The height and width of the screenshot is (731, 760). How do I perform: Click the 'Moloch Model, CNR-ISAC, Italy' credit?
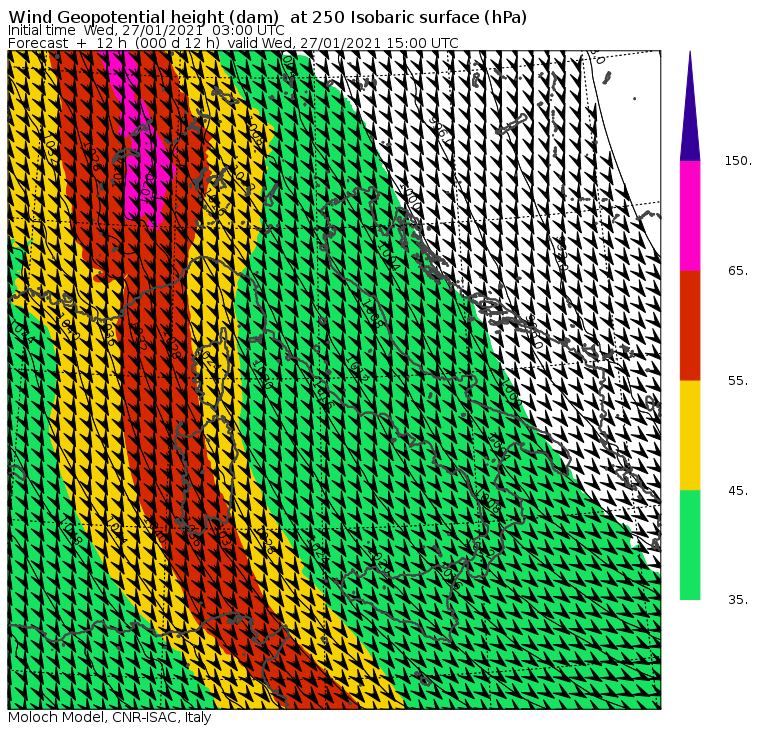(x=110, y=717)
